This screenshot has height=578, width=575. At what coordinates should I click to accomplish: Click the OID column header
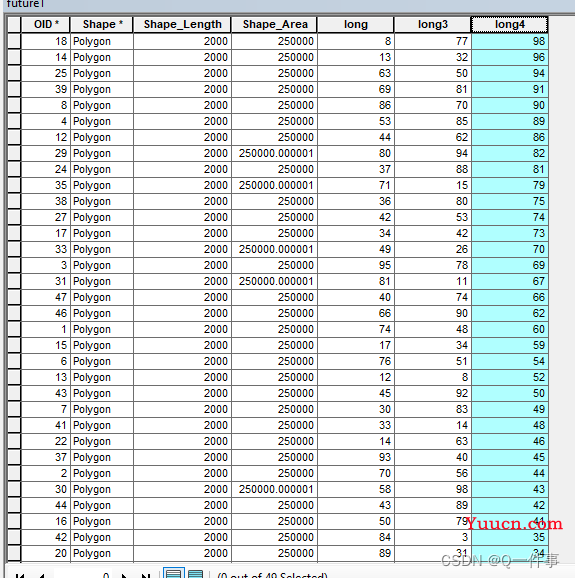pos(46,24)
